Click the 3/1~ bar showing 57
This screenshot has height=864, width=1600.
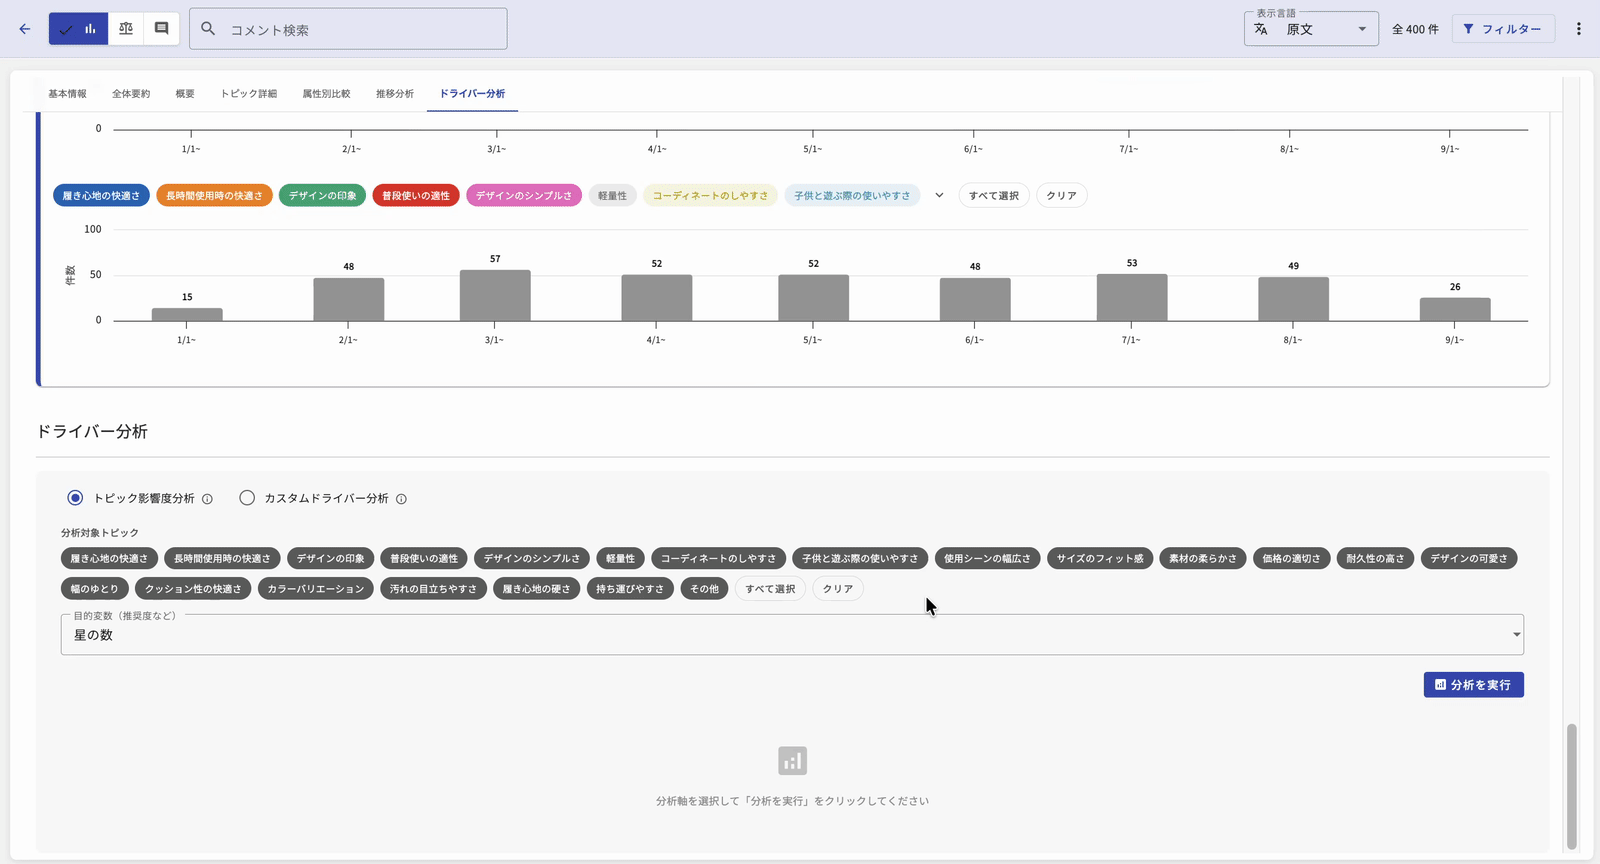[x=495, y=296]
